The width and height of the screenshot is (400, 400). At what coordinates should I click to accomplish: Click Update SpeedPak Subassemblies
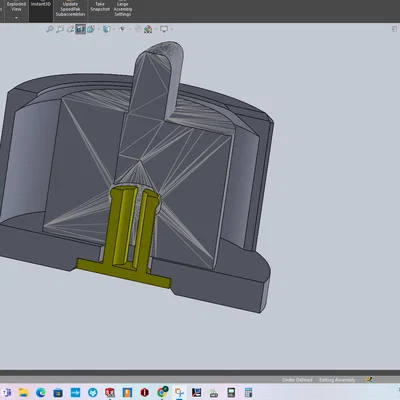point(70,9)
